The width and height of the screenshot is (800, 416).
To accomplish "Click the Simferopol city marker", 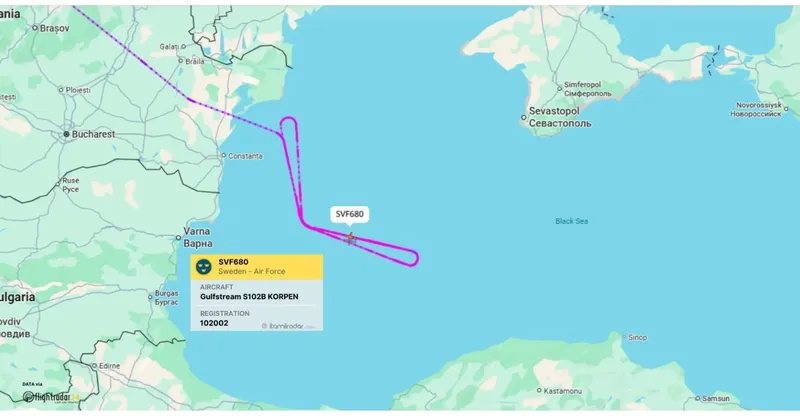I will tap(560, 88).
